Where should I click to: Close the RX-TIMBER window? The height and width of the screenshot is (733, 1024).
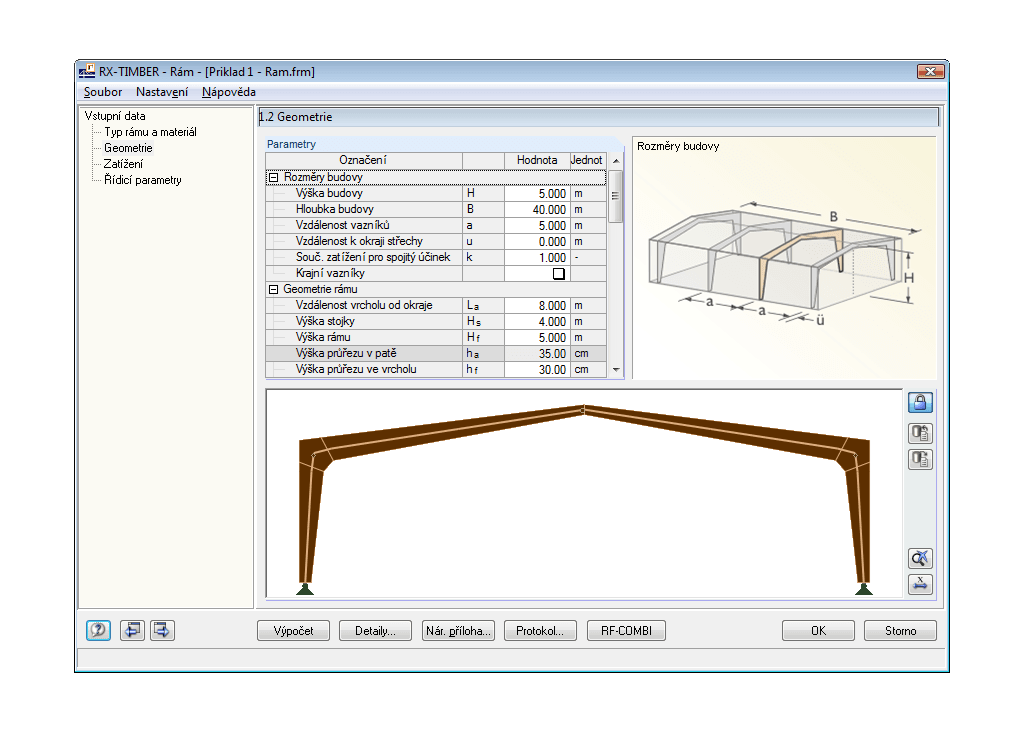click(930, 71)
